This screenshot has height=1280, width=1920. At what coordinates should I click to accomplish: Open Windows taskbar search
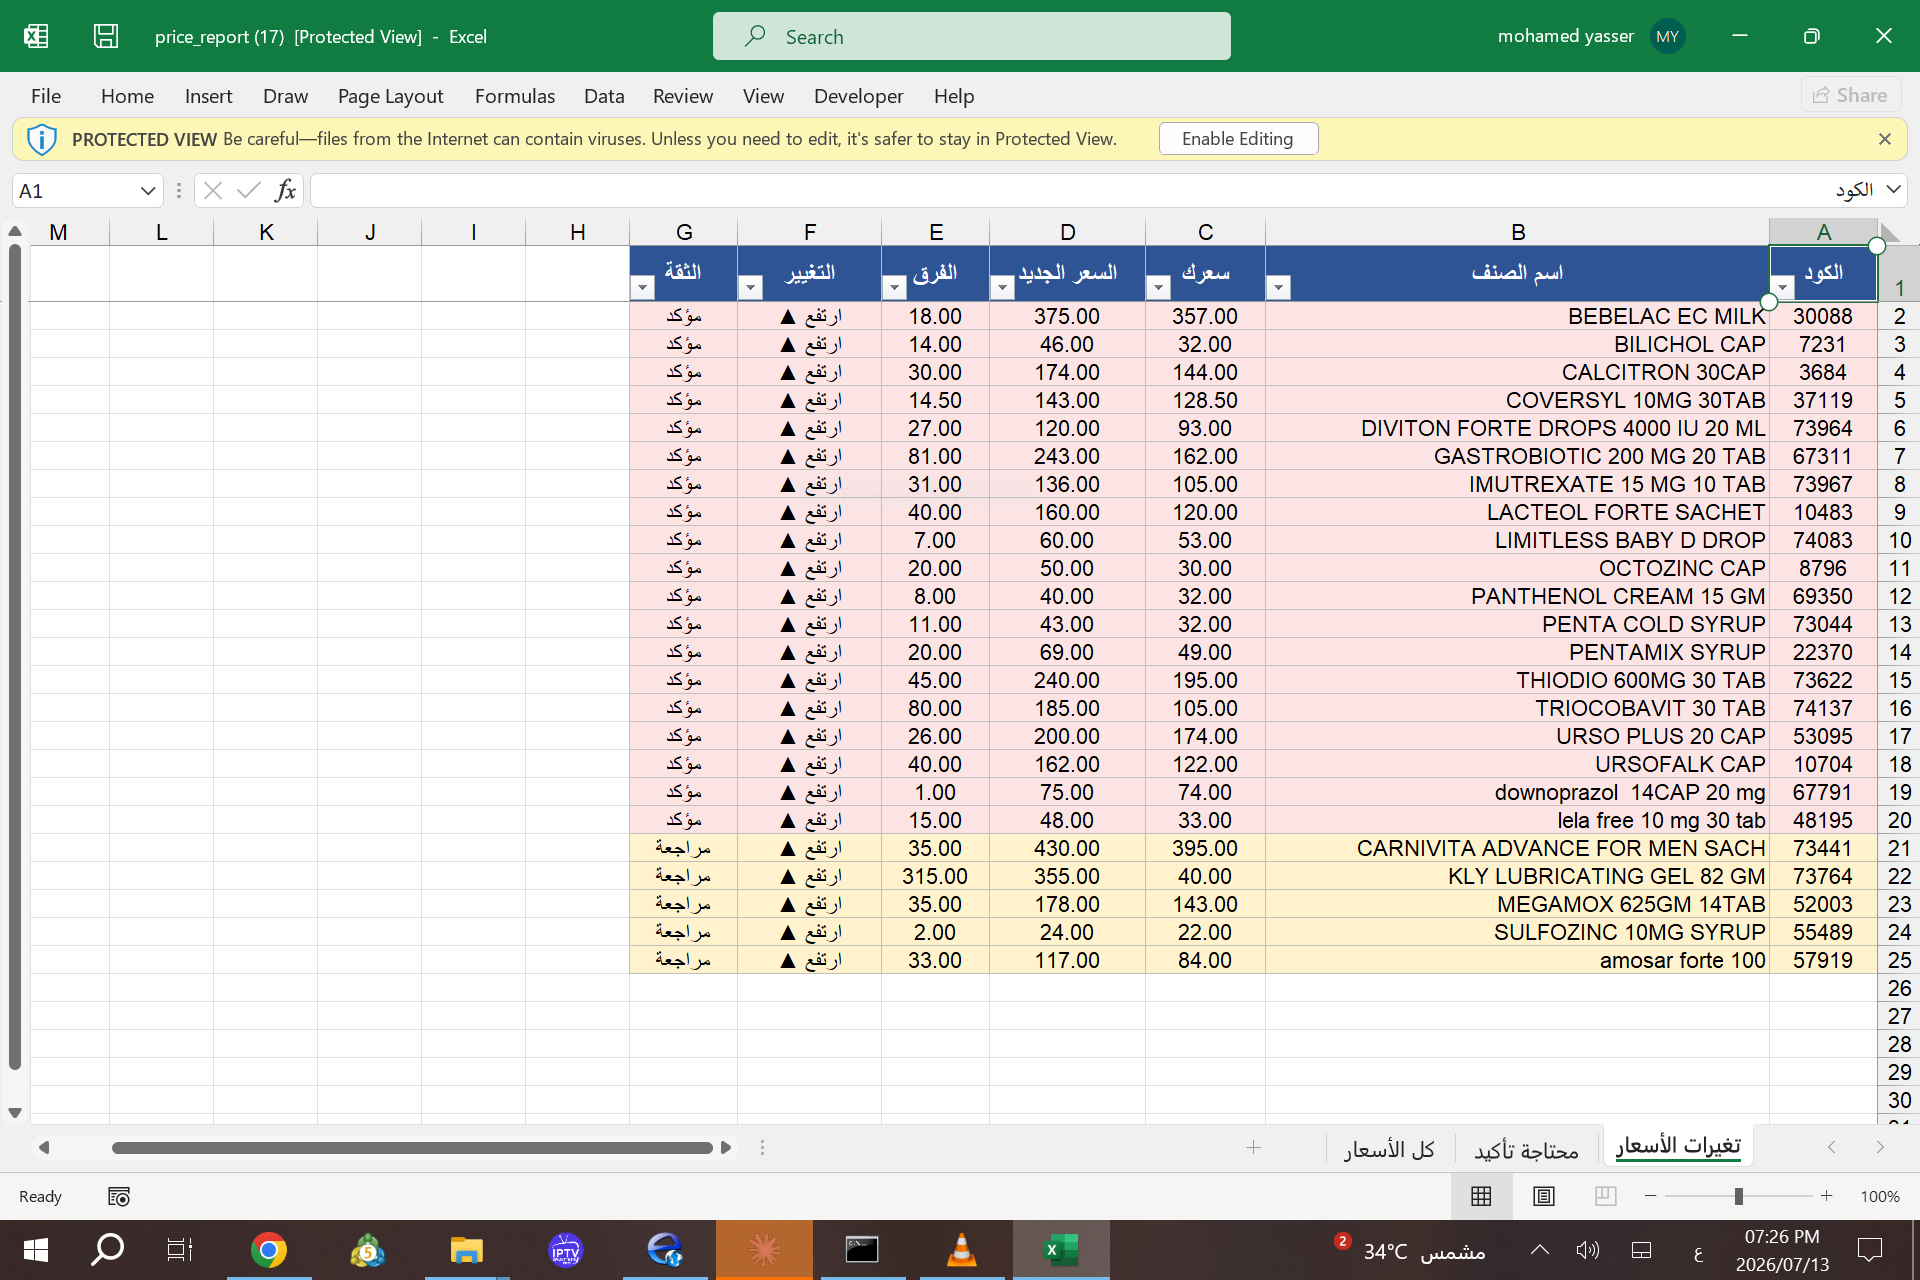tap(108, 1250)
